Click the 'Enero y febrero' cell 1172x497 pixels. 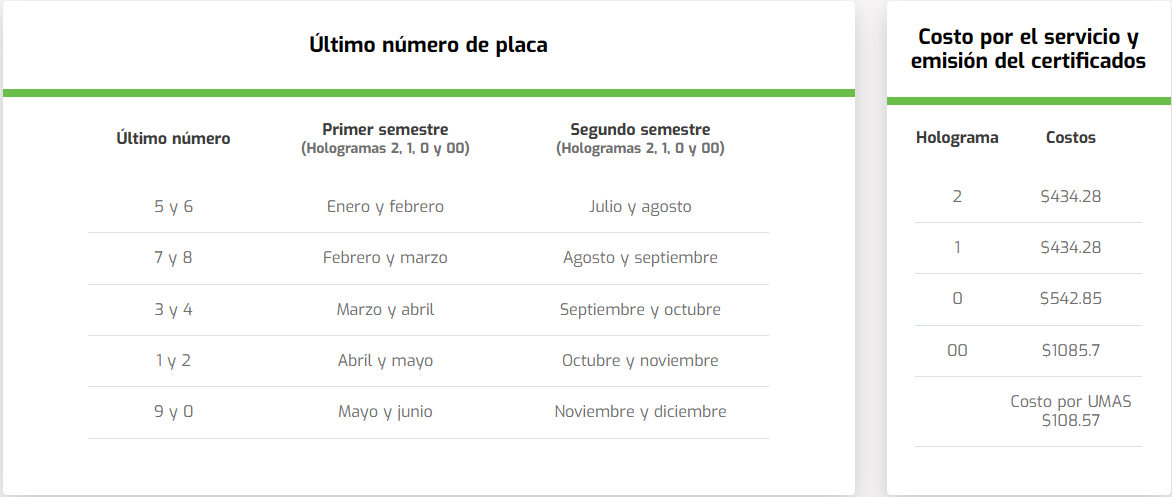[385, 207]
